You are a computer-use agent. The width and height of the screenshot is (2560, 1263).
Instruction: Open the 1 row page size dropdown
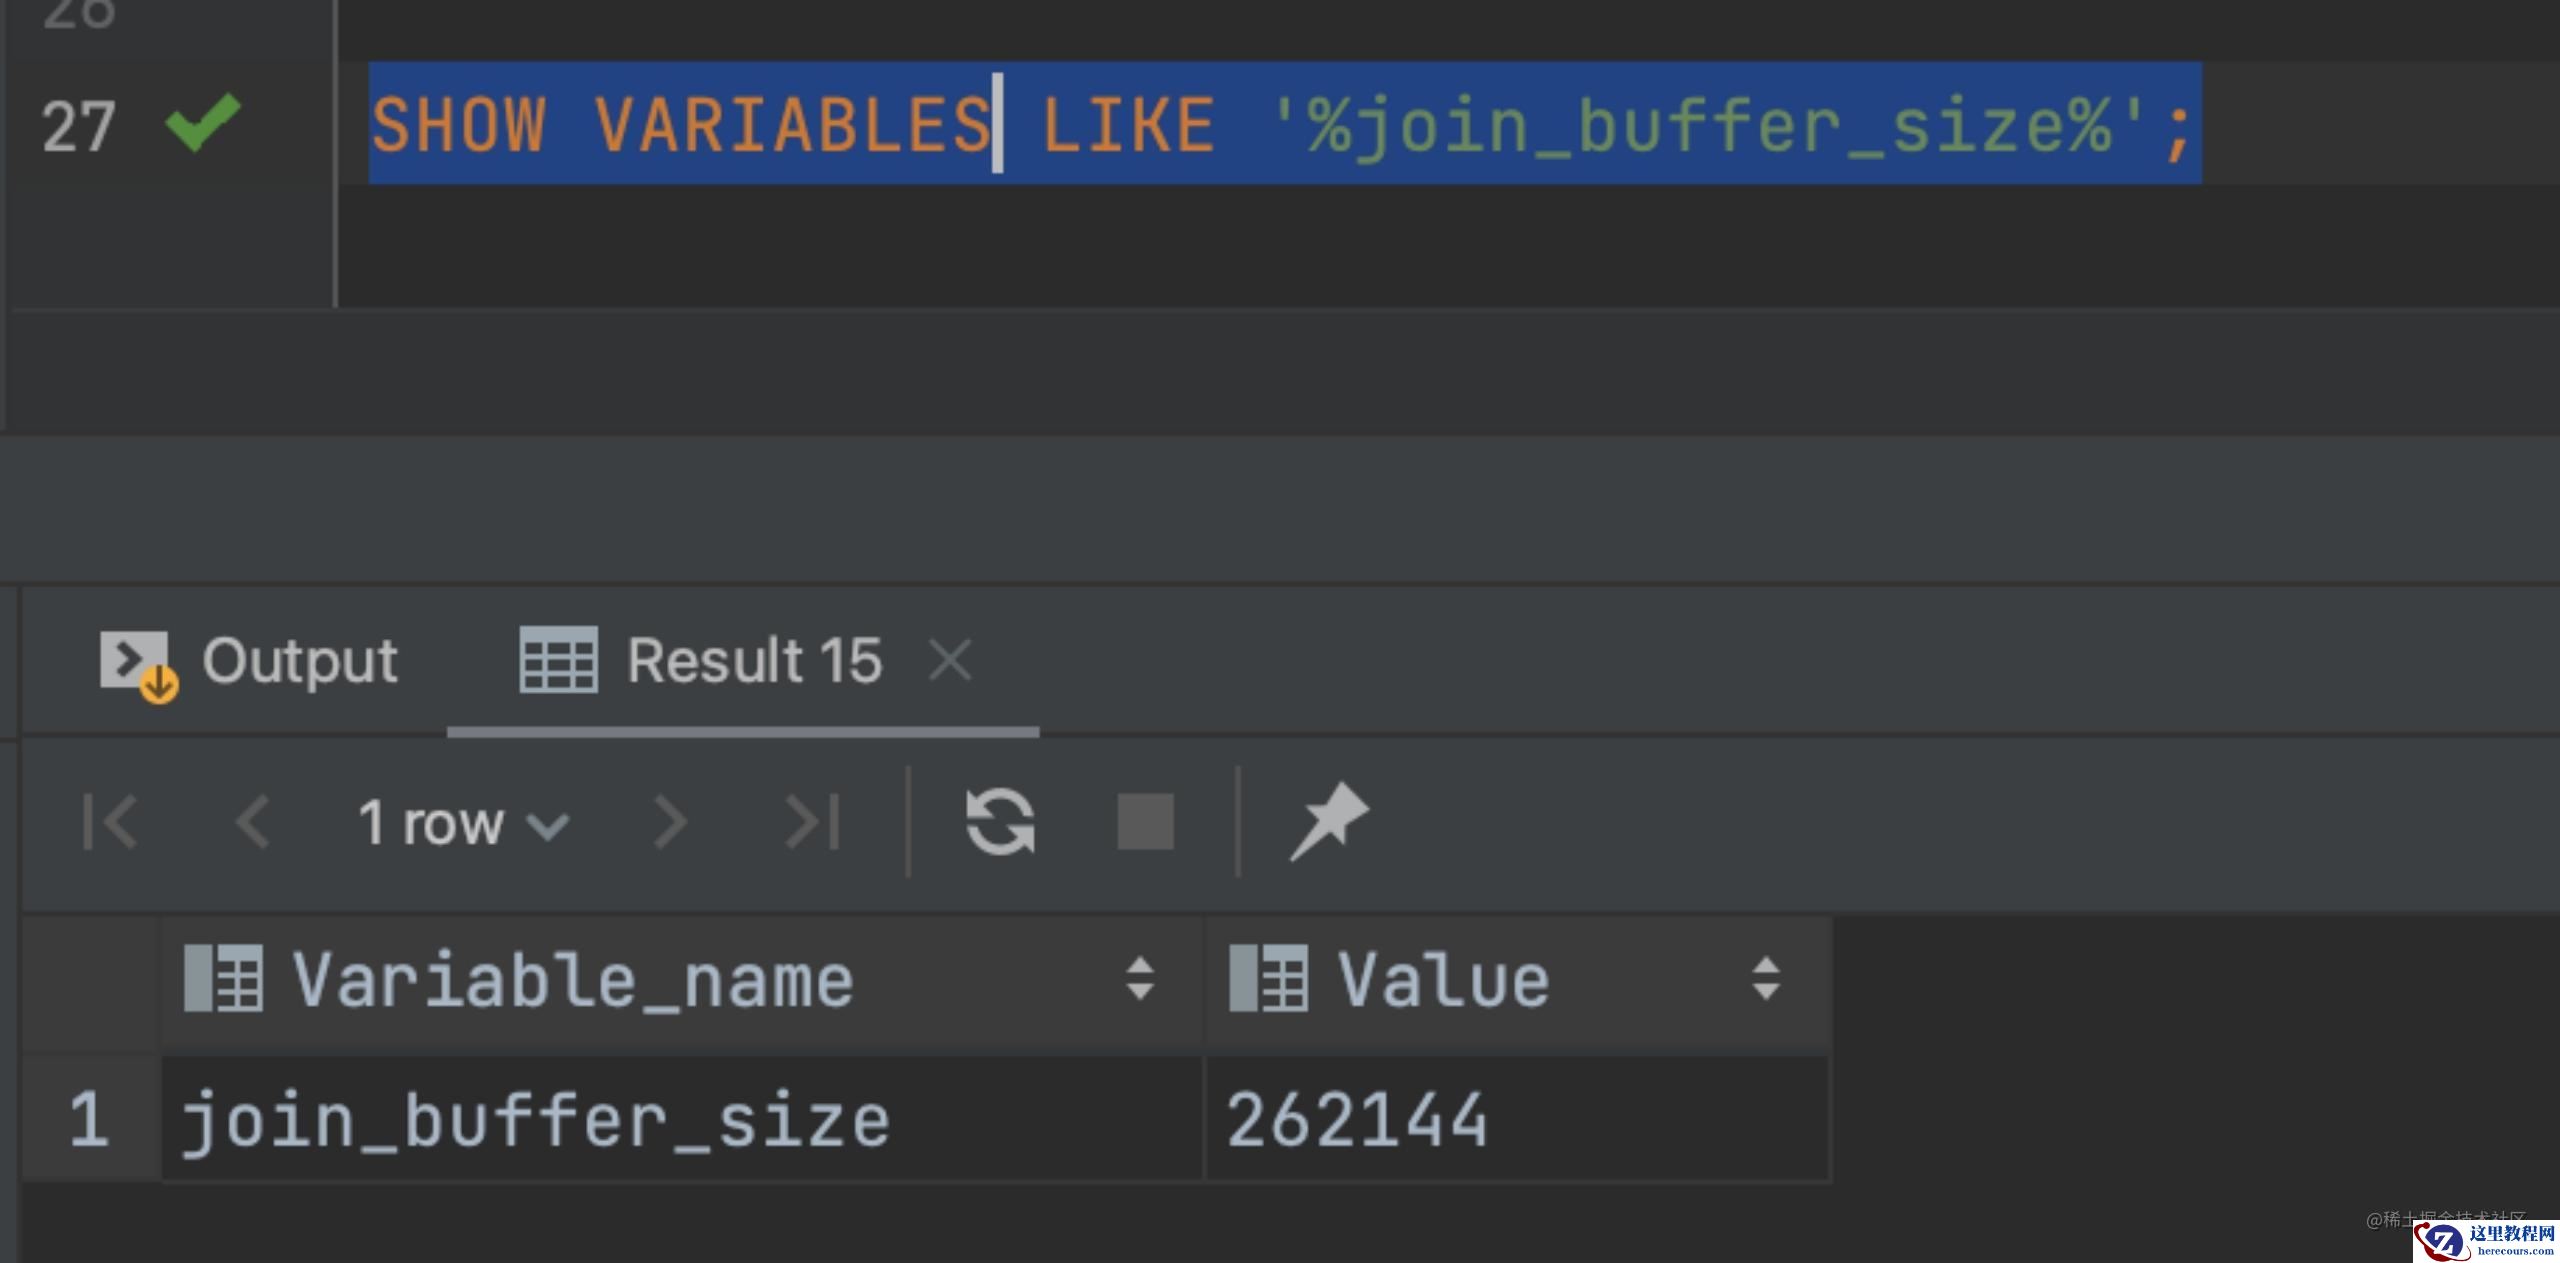464,824
